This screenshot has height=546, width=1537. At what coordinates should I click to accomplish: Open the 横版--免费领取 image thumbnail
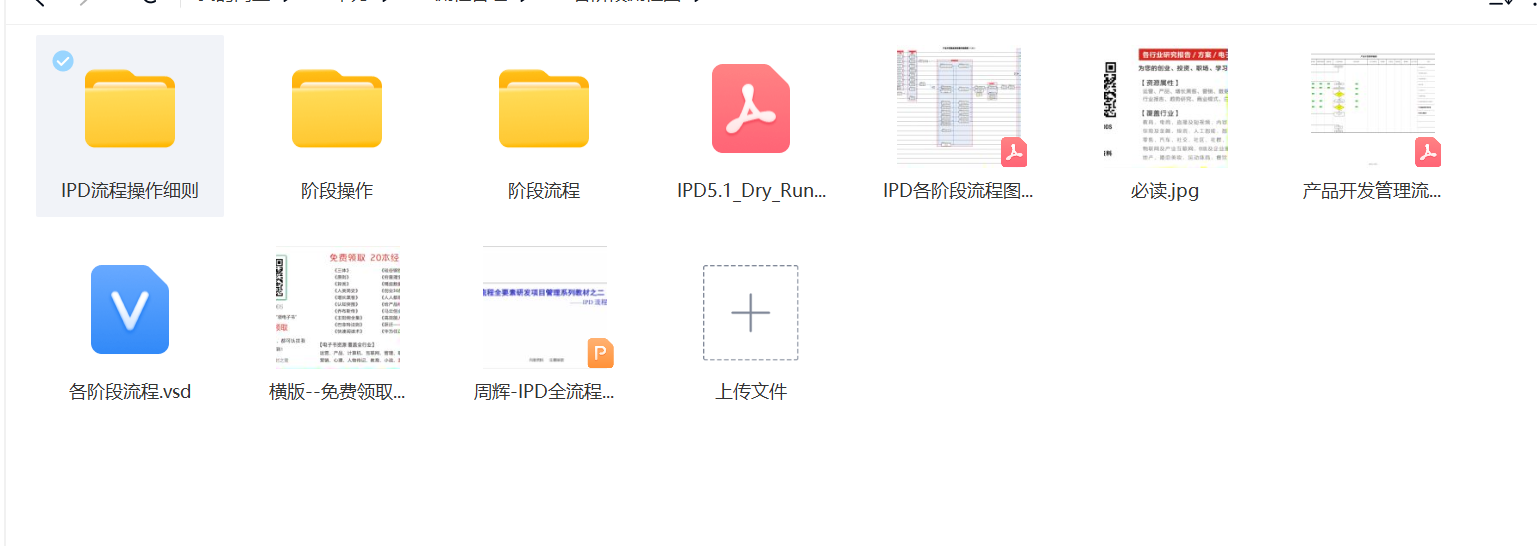(337, 308)
